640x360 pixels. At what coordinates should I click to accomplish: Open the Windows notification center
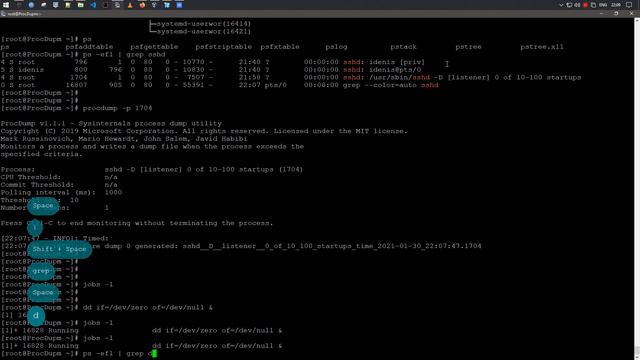[629, 5]
